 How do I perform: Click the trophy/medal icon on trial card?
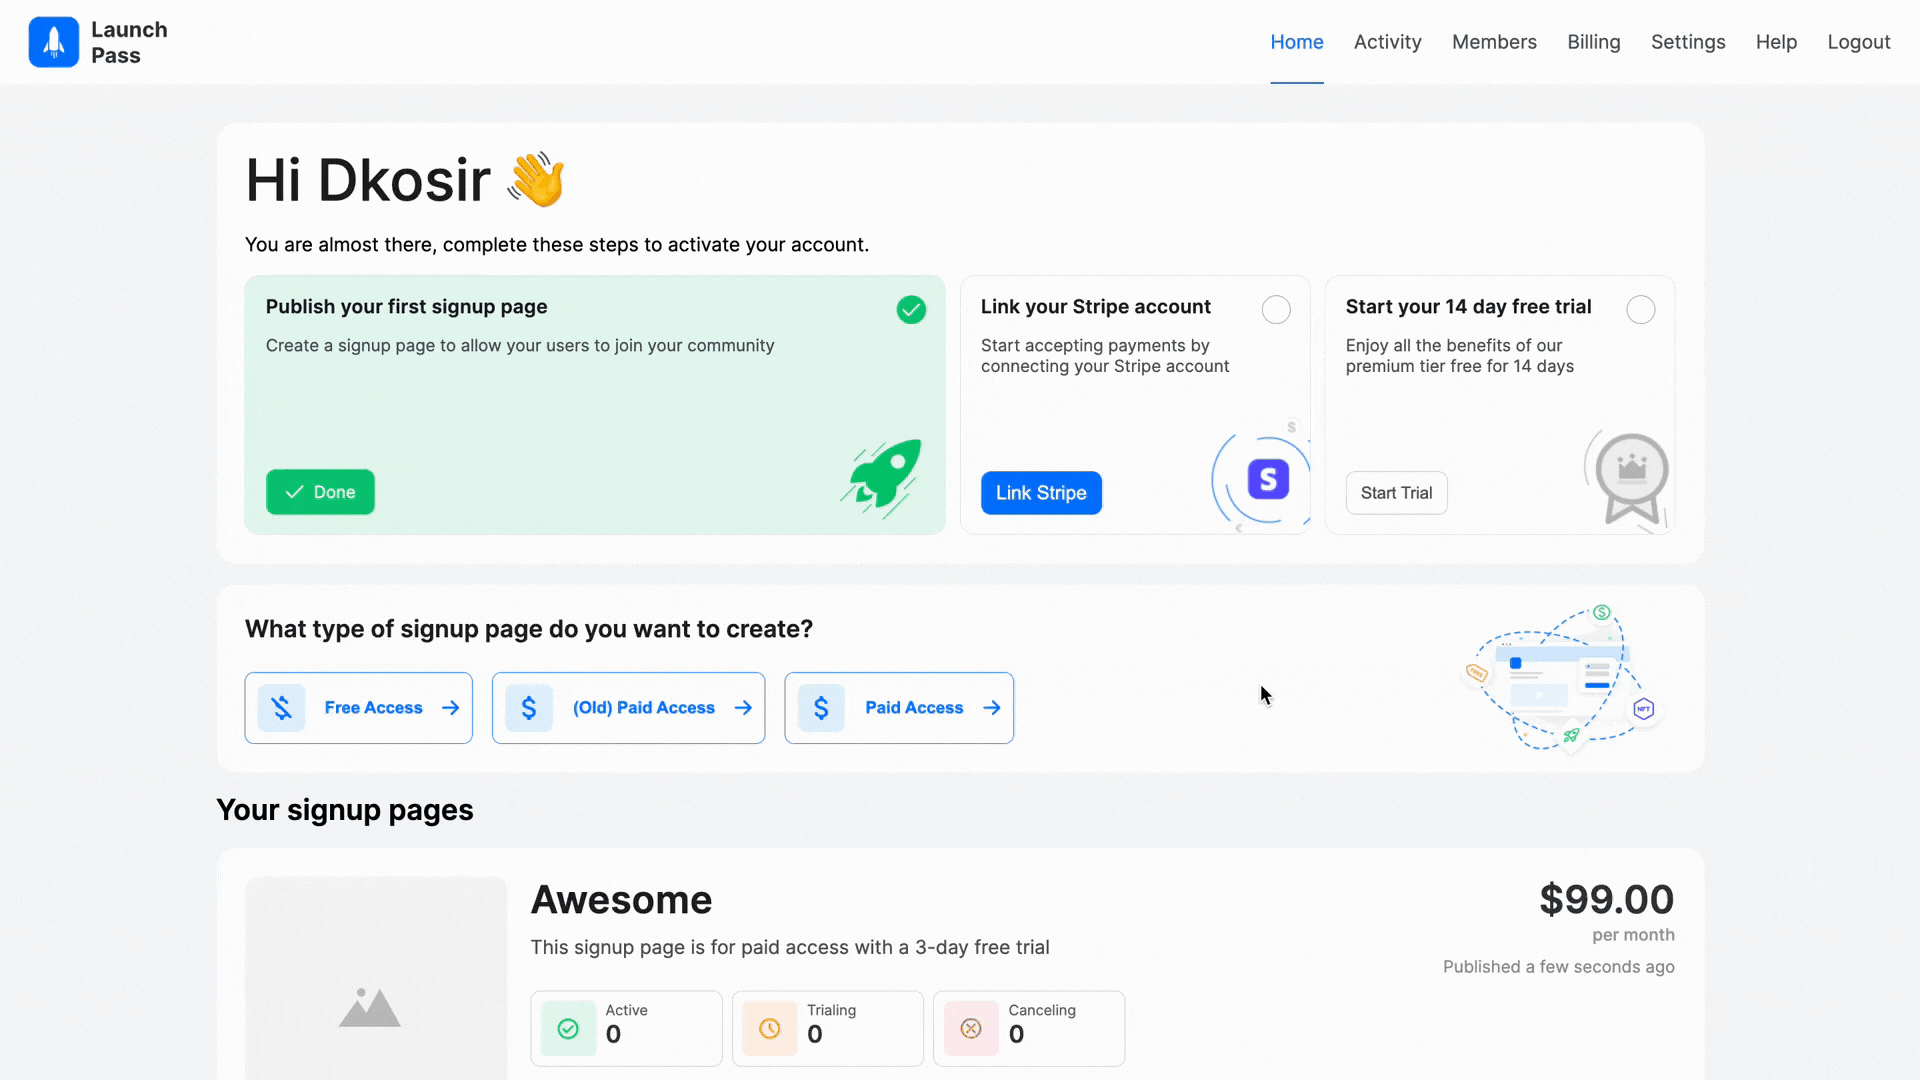click(x=1627, y=479)
